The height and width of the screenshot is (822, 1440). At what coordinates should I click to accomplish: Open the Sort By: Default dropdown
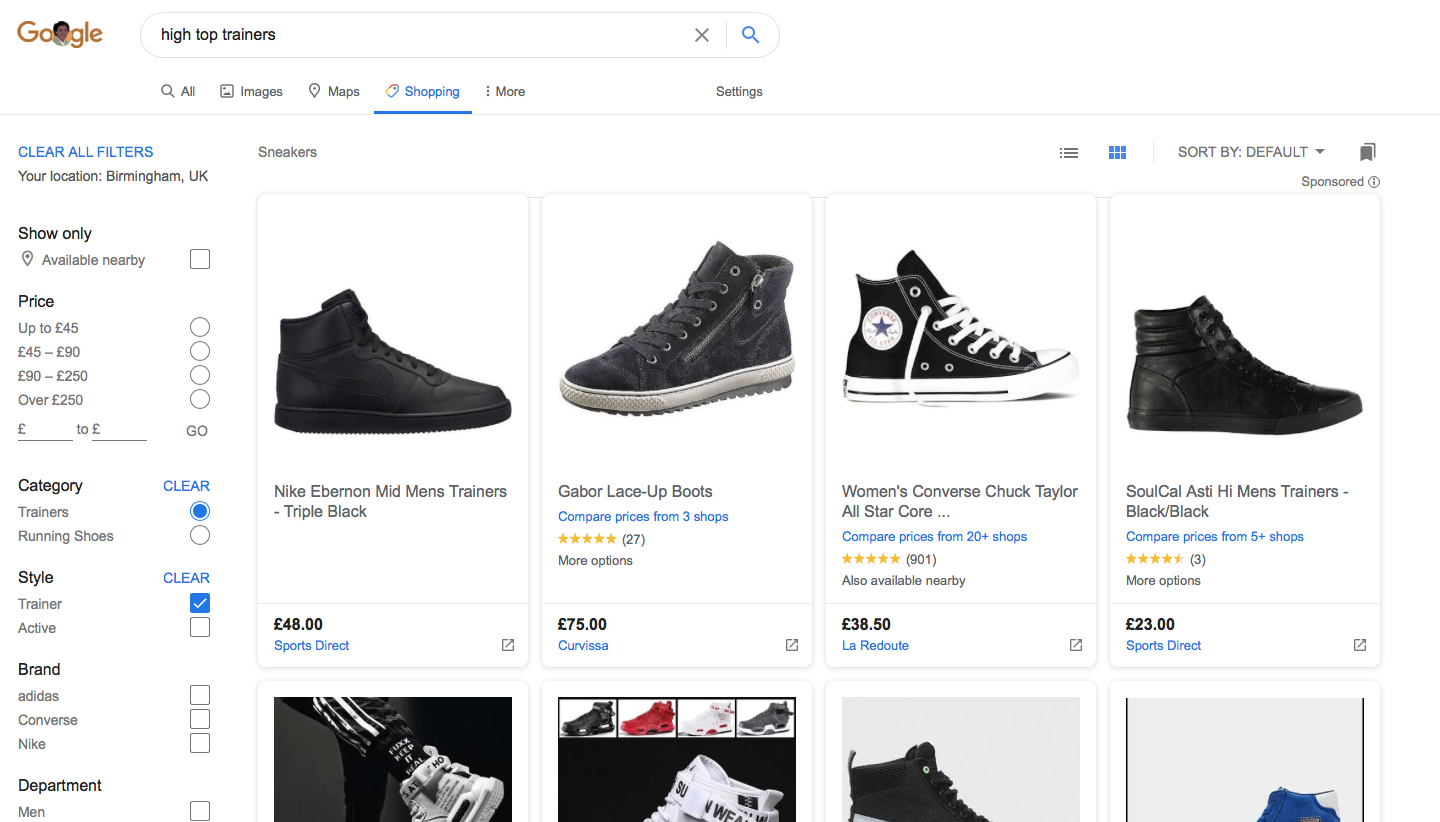tap(1251, 152)
